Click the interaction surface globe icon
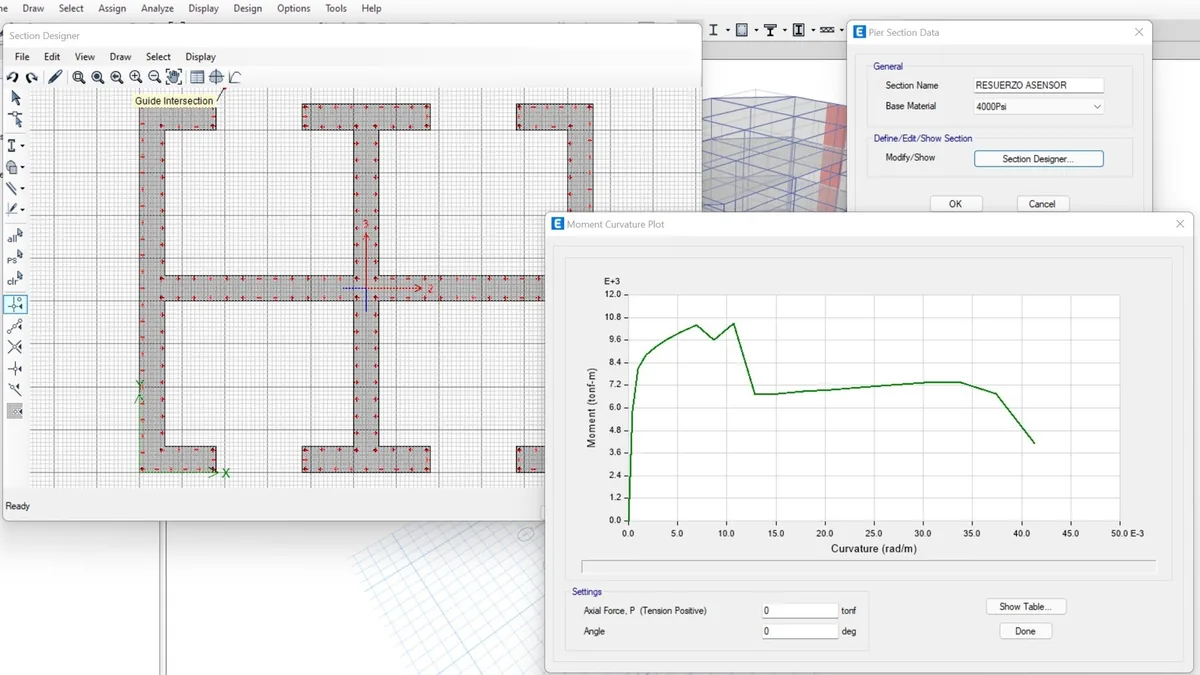The width and height of the screenshot is (1200, 675). pyautogui.click(x=216, y=77)
